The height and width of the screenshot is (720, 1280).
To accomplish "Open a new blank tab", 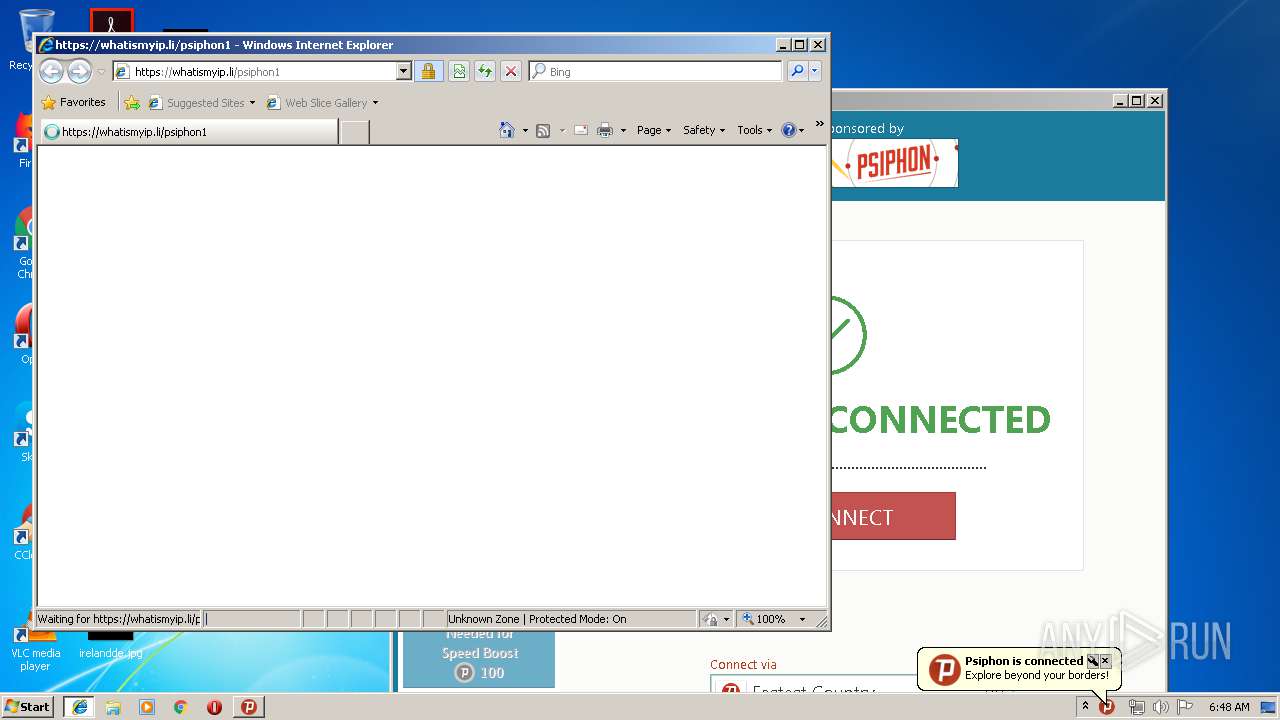I will click(354, 132).
